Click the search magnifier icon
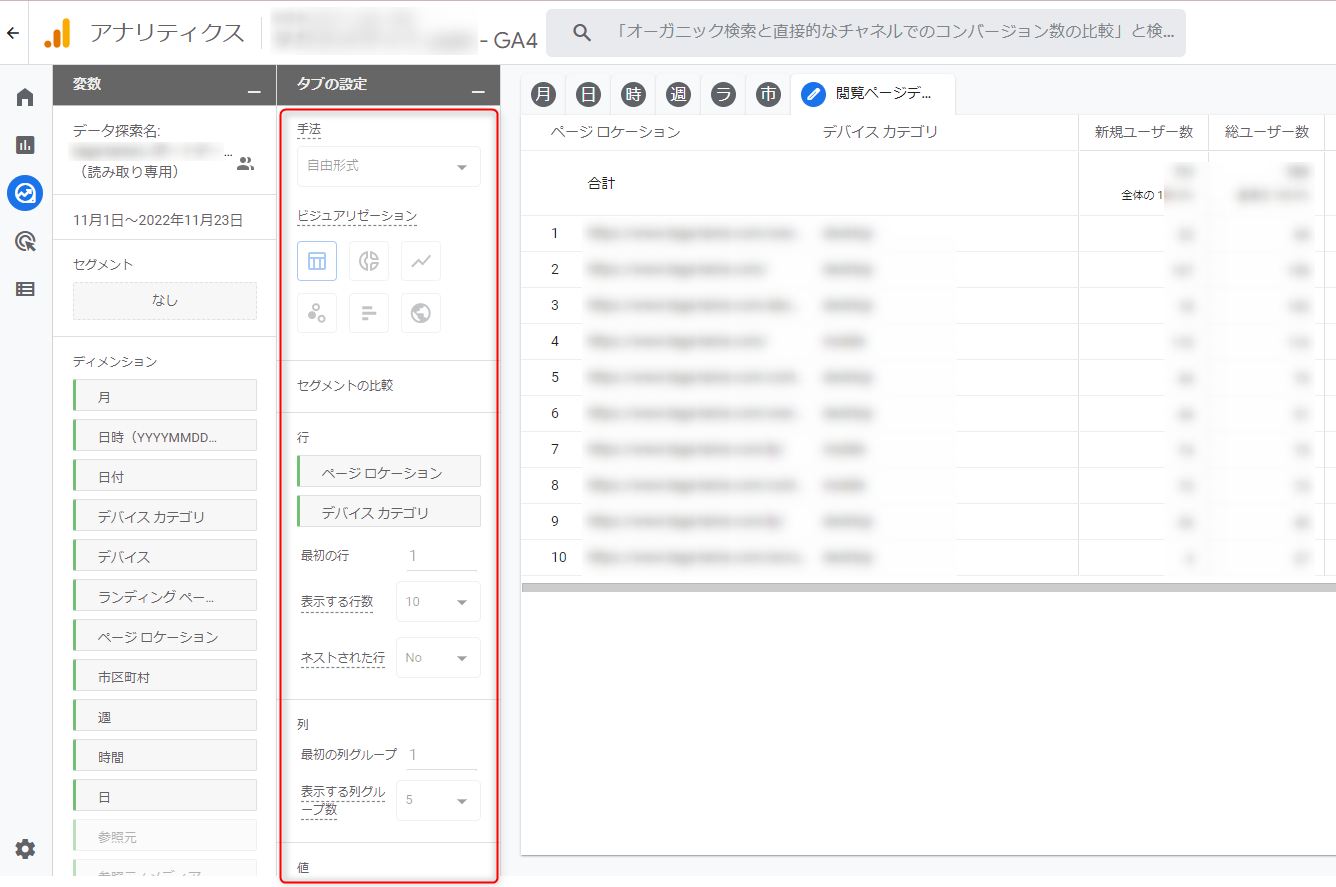 (x=583, y=33)
